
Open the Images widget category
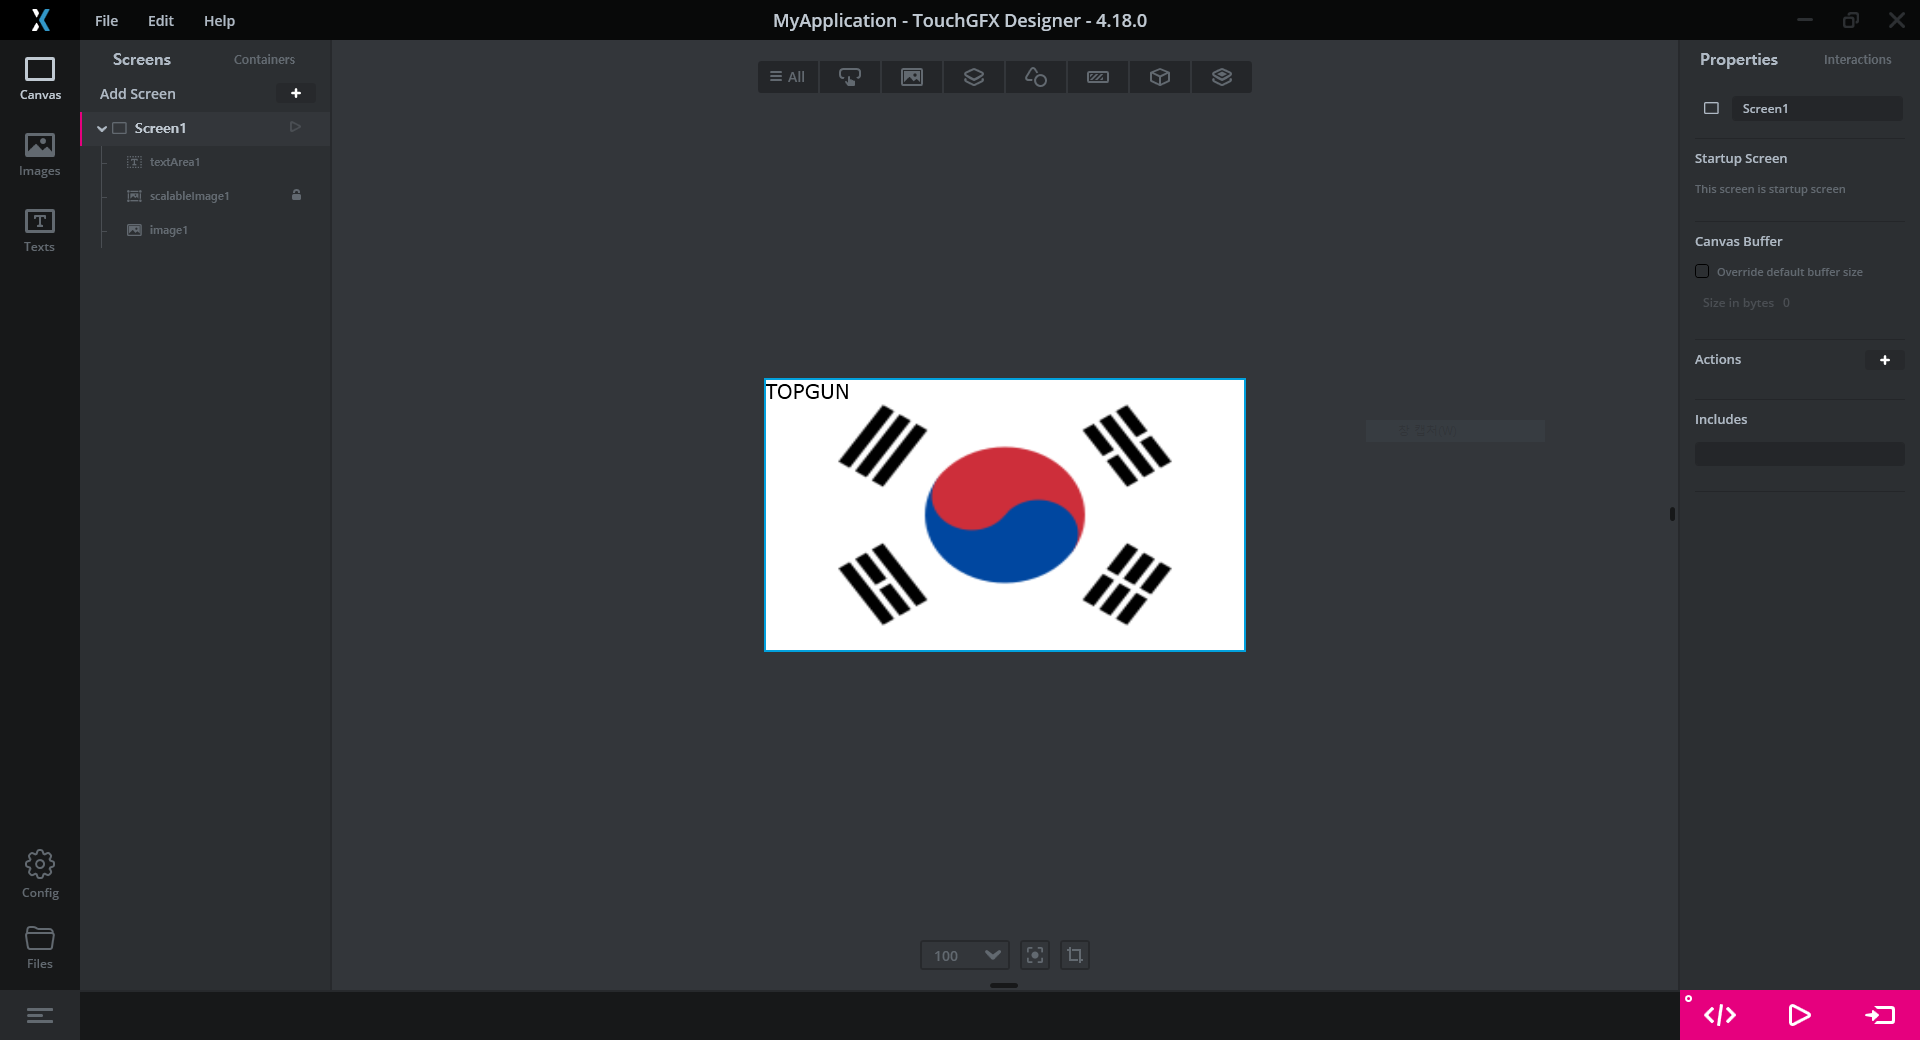(x=912, y=77)
